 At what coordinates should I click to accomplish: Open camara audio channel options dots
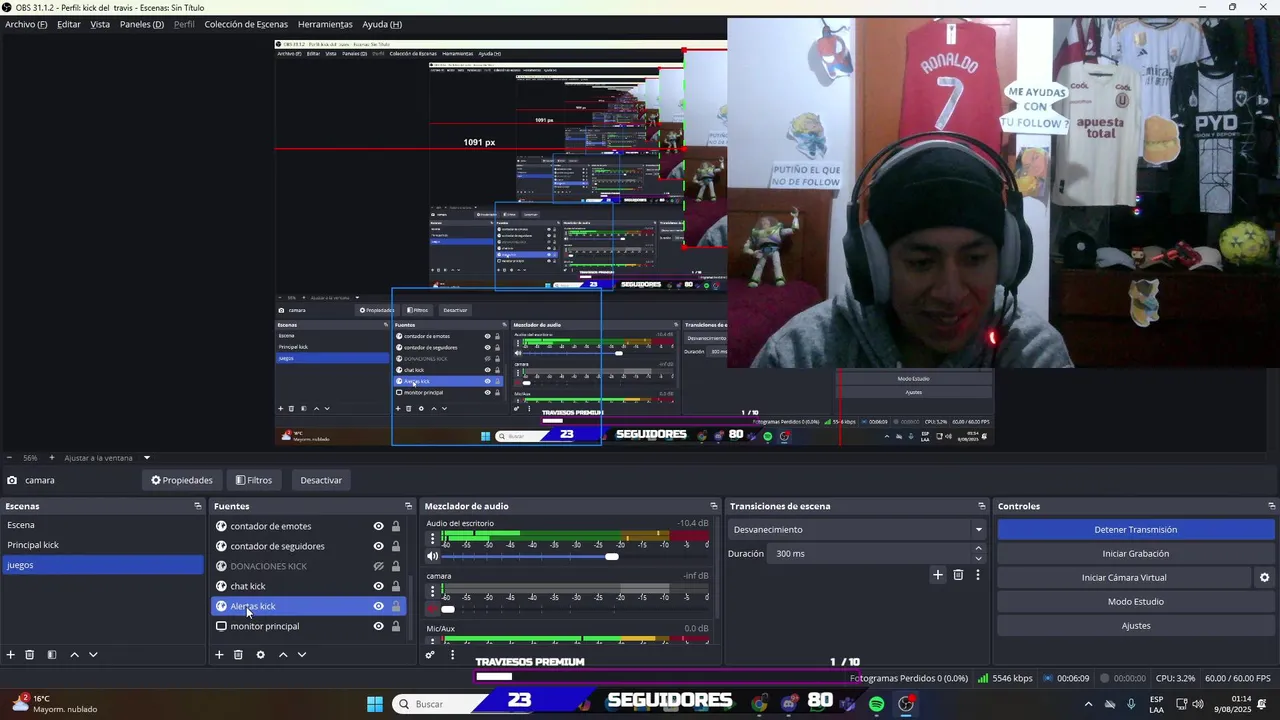point(433,591)
